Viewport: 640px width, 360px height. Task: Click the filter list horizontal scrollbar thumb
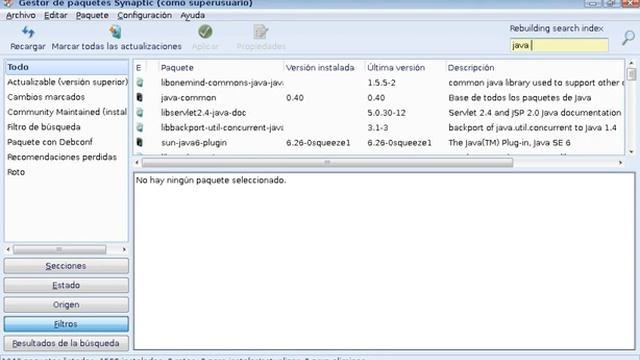(x=60, y=249)
